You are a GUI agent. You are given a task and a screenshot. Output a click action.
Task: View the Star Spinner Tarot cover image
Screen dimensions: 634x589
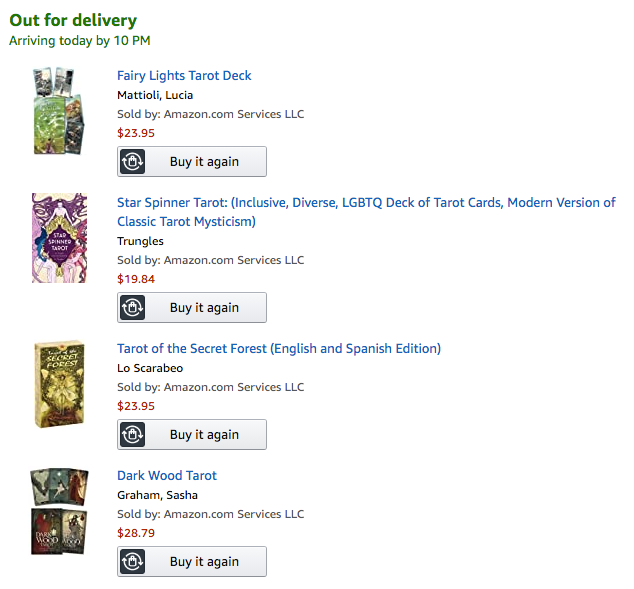pos(59,238)
